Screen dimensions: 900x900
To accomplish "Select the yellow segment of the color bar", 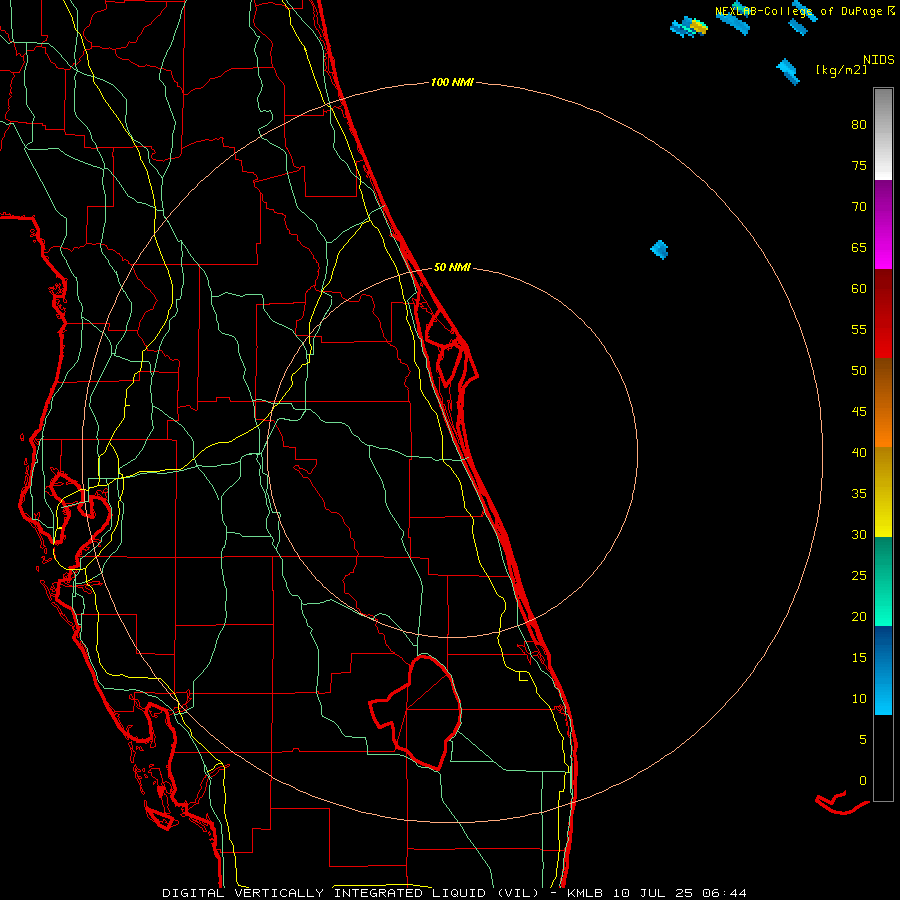I will 883,492.
